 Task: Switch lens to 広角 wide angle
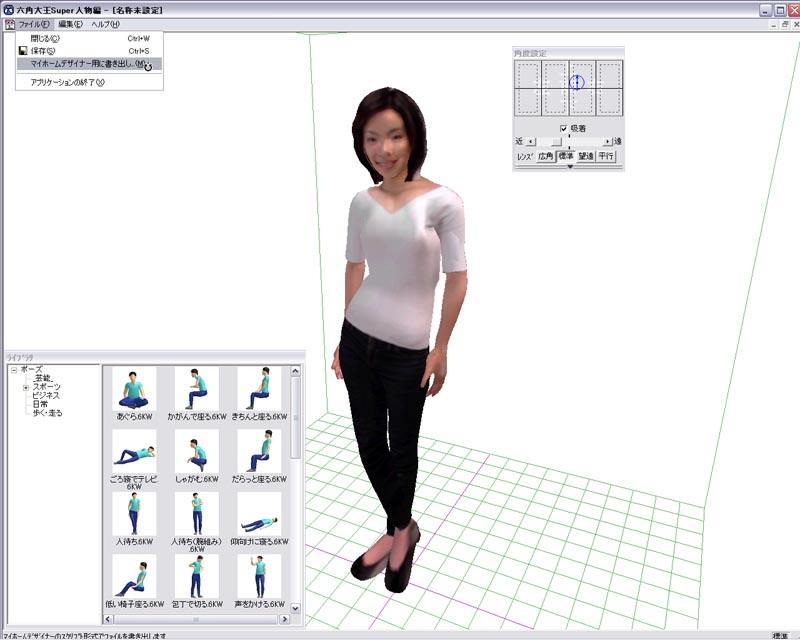pyautogui.click(x=545, y=157)
